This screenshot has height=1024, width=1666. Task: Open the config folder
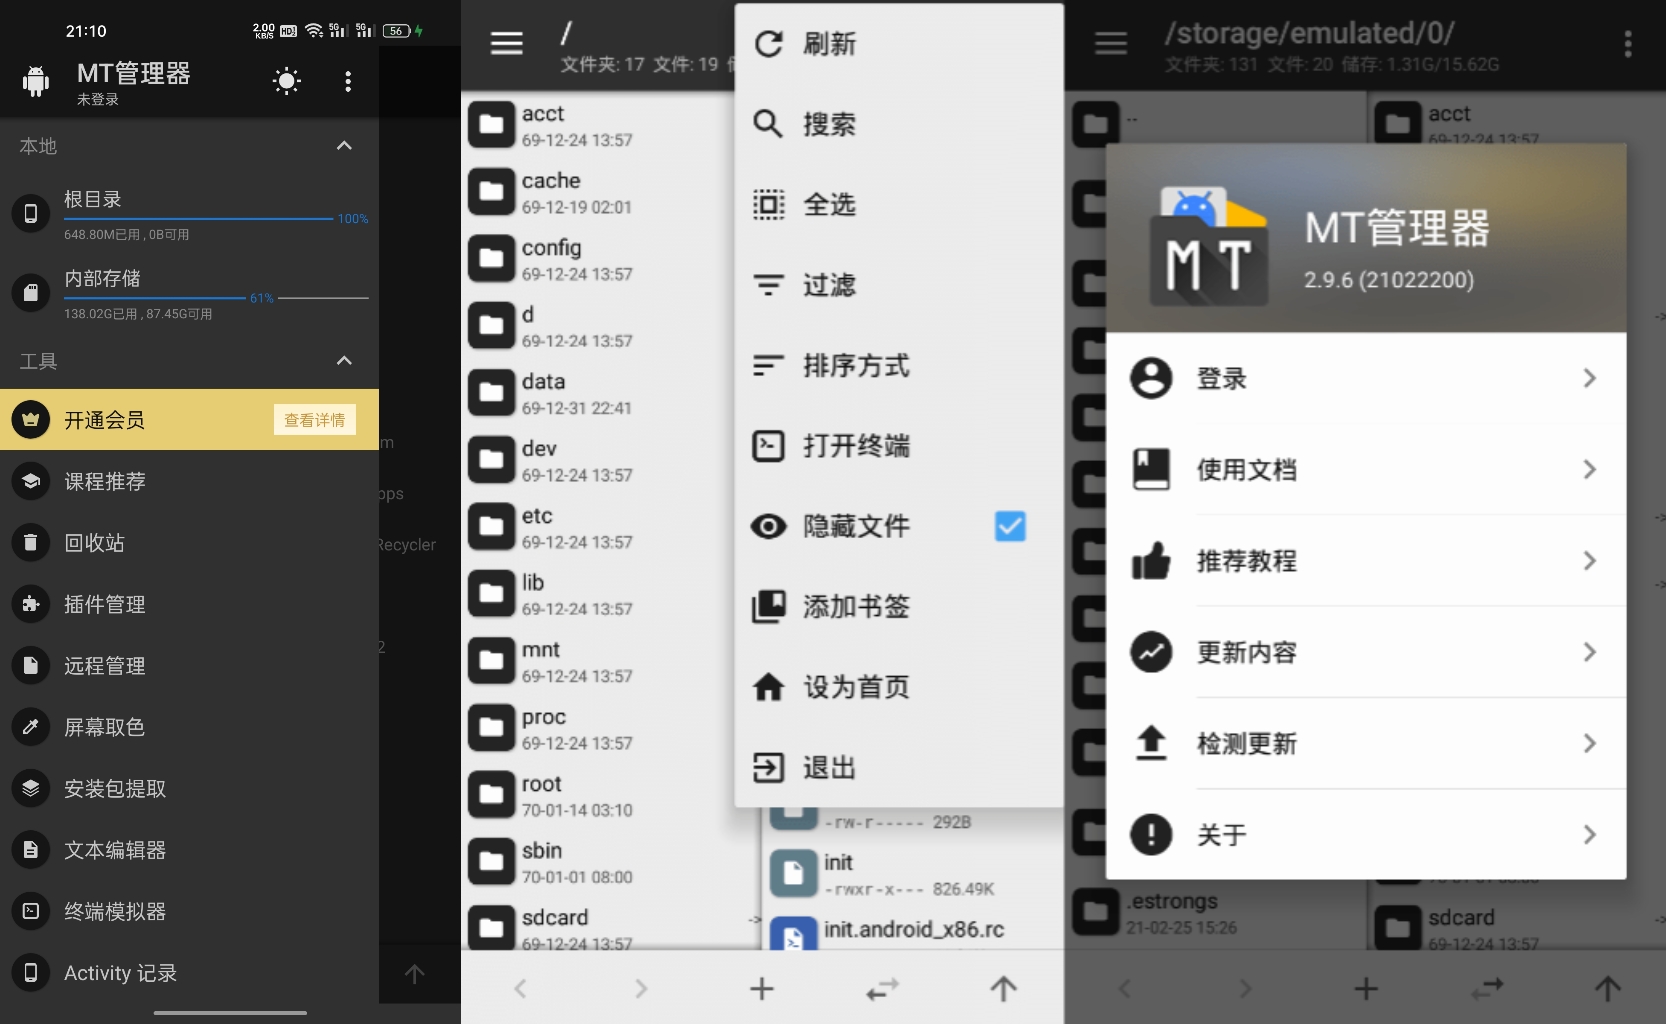(598, 259)
